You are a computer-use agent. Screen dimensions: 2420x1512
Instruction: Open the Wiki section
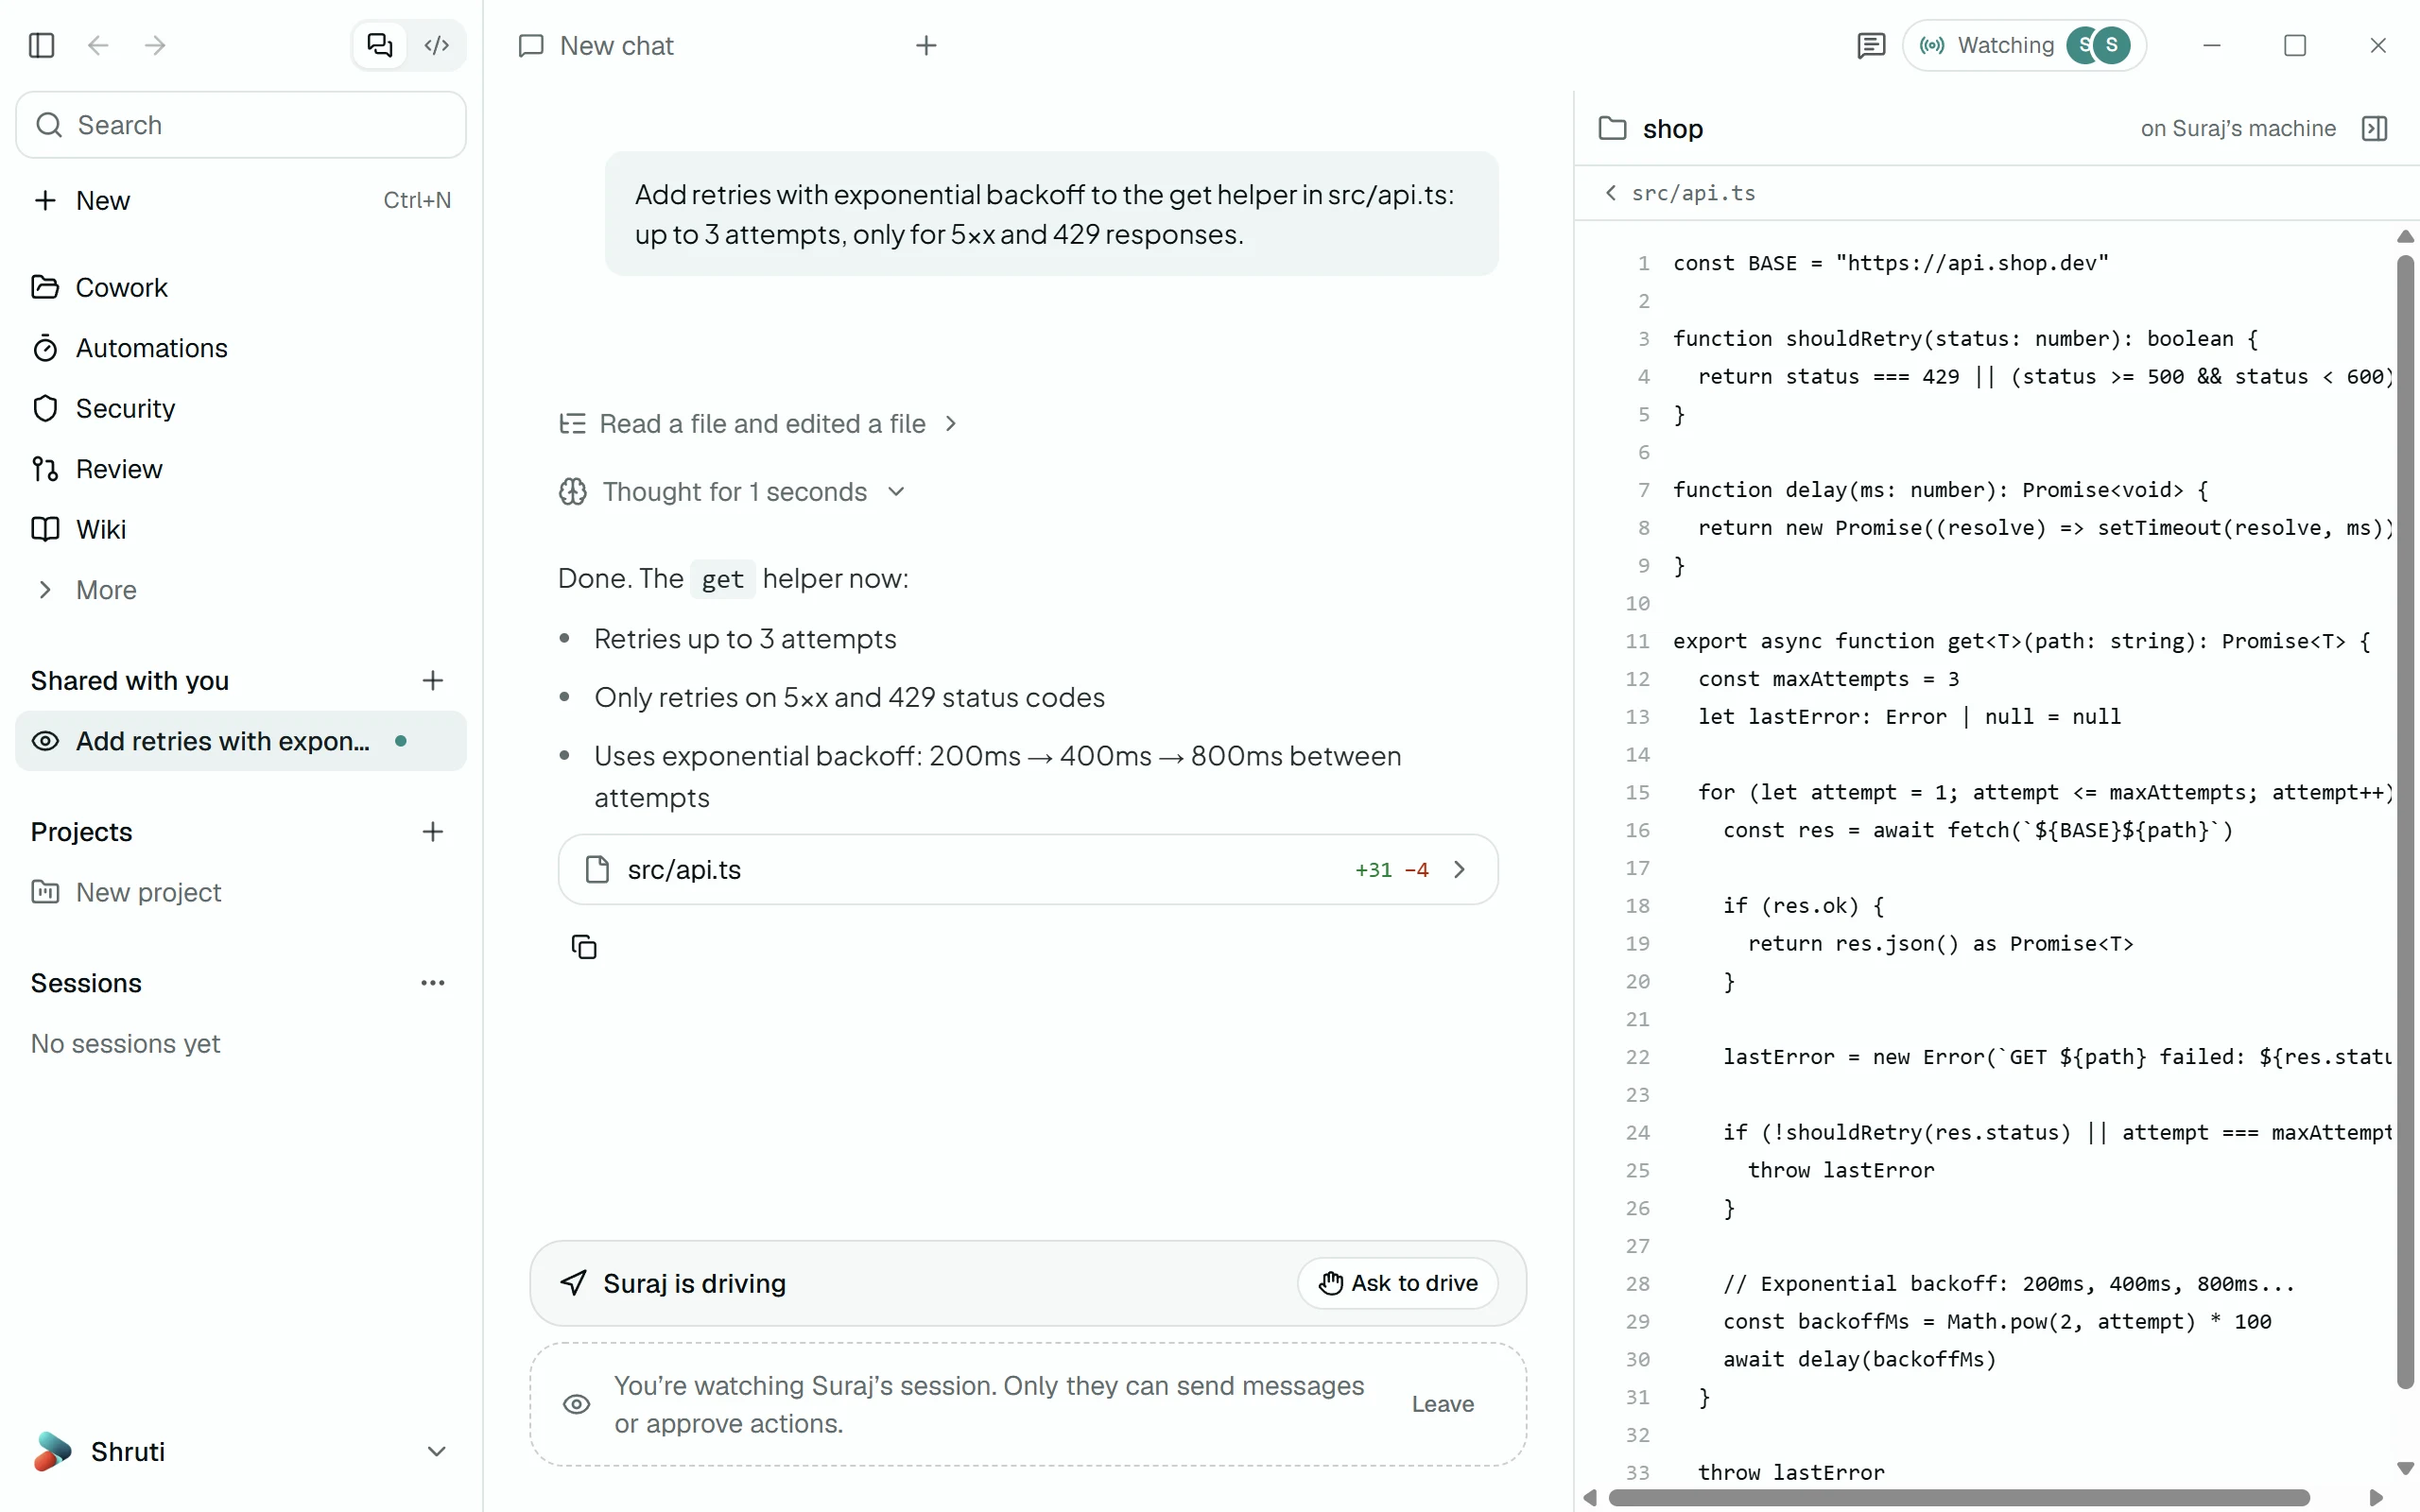click(x=241, y=529)
